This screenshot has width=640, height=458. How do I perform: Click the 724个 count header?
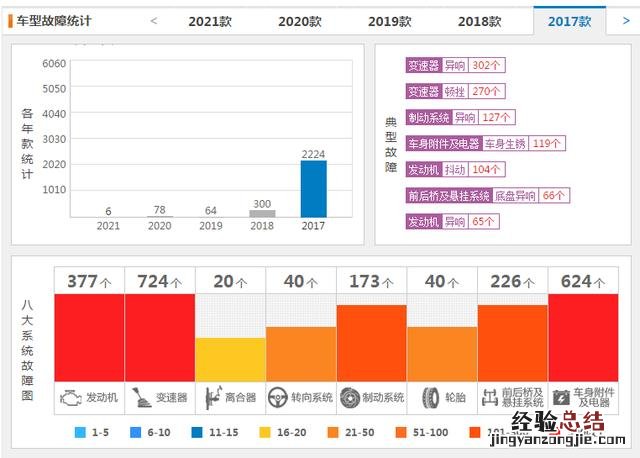[x=160, y=281]
